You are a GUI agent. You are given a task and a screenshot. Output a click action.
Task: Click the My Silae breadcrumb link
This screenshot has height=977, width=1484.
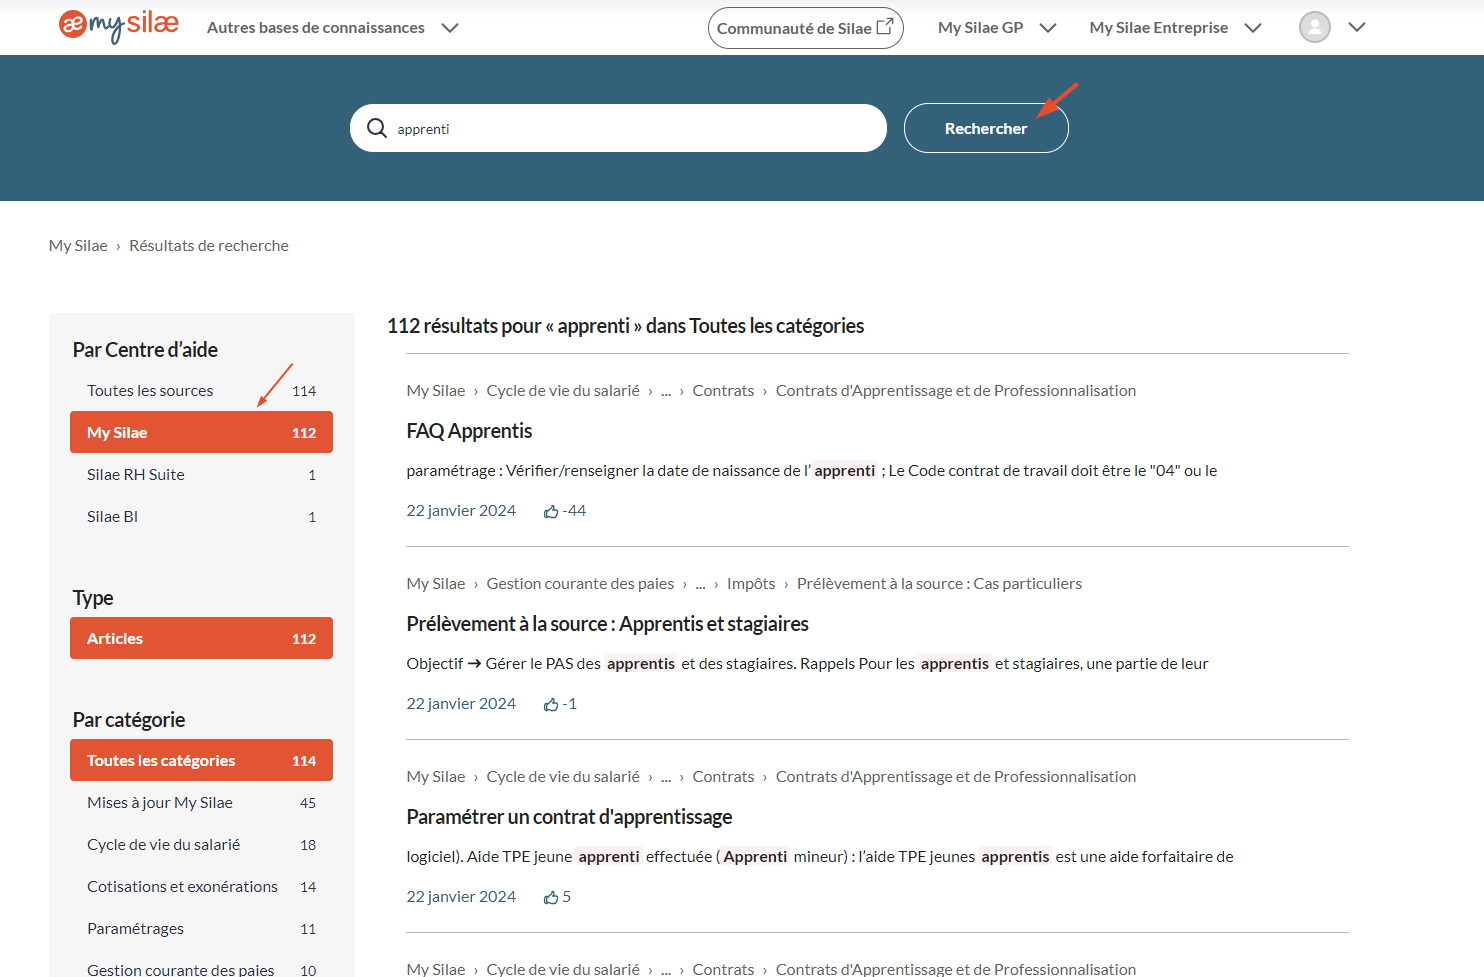[78, 246]
